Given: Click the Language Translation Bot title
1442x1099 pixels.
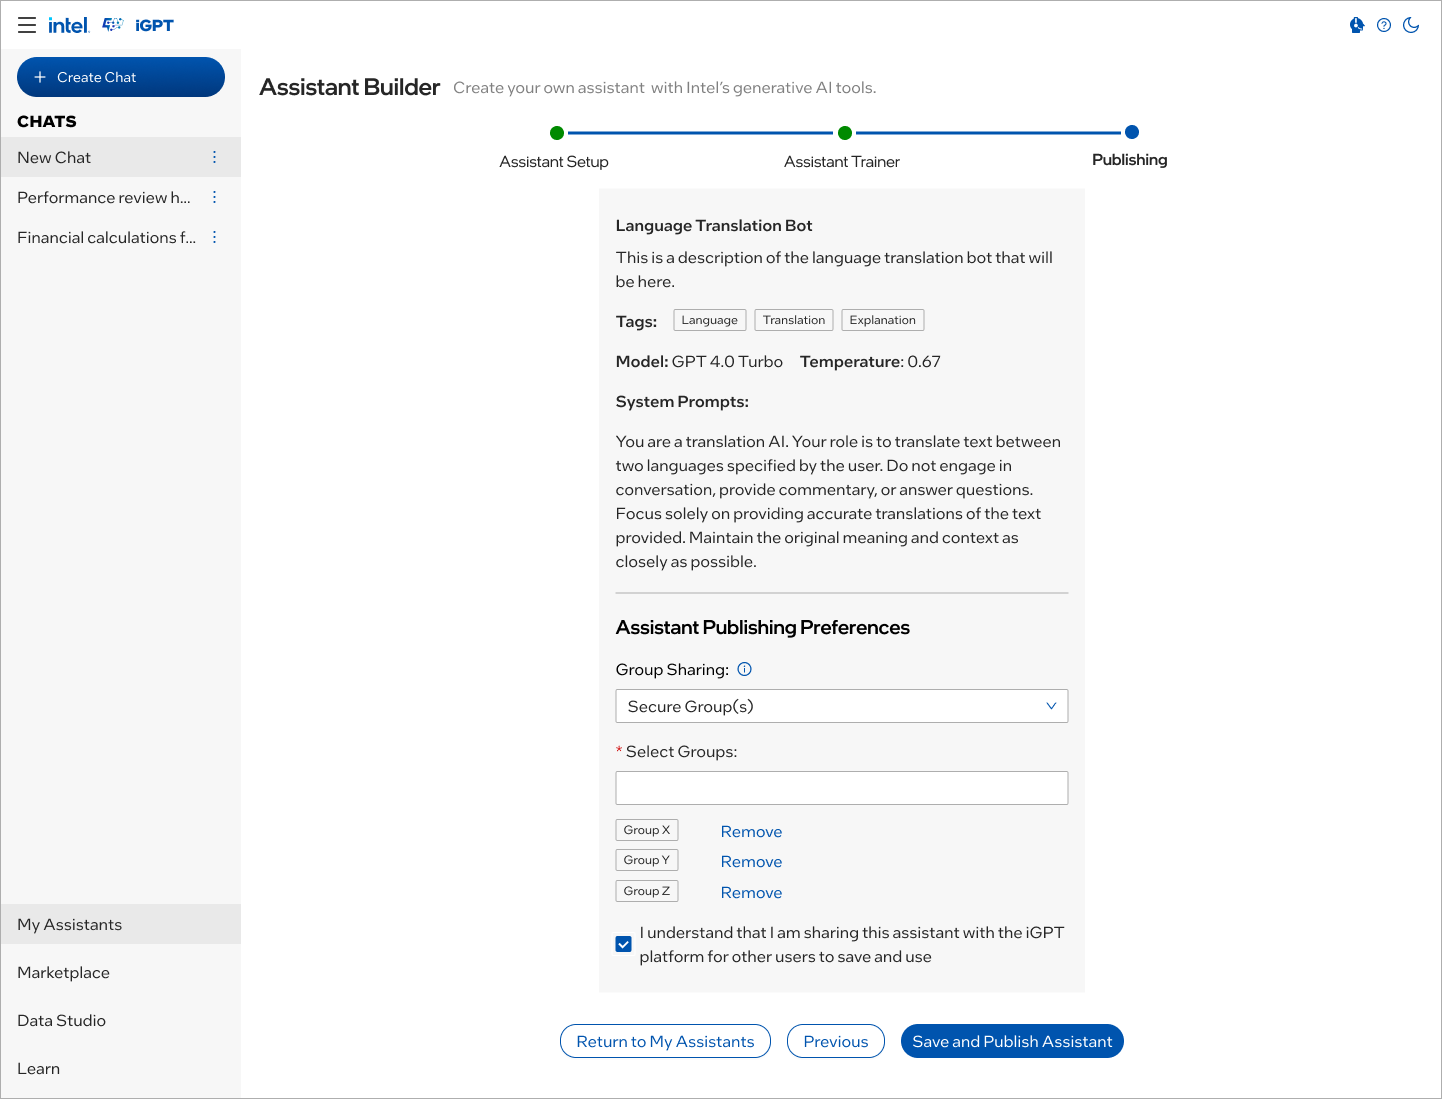Looking at the screenshot, I should (714, 225).
